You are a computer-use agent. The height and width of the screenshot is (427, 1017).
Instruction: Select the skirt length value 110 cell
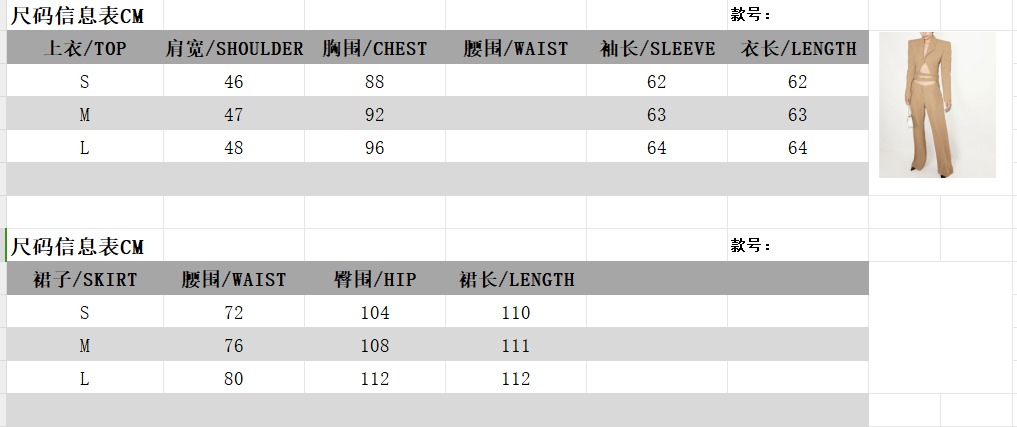(516, 313)
